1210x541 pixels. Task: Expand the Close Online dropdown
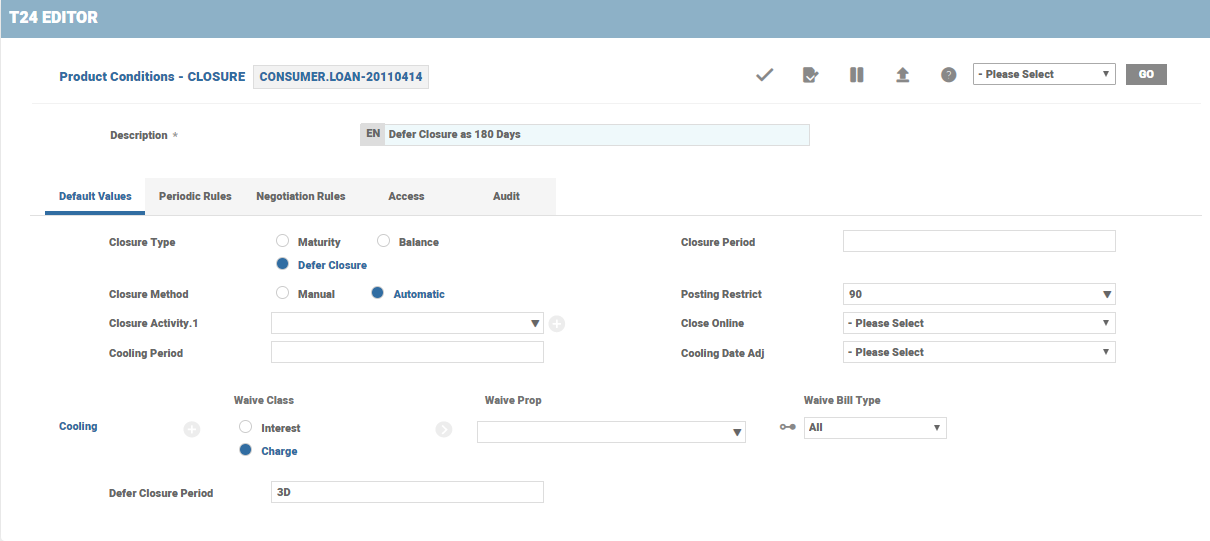point(979,323)
